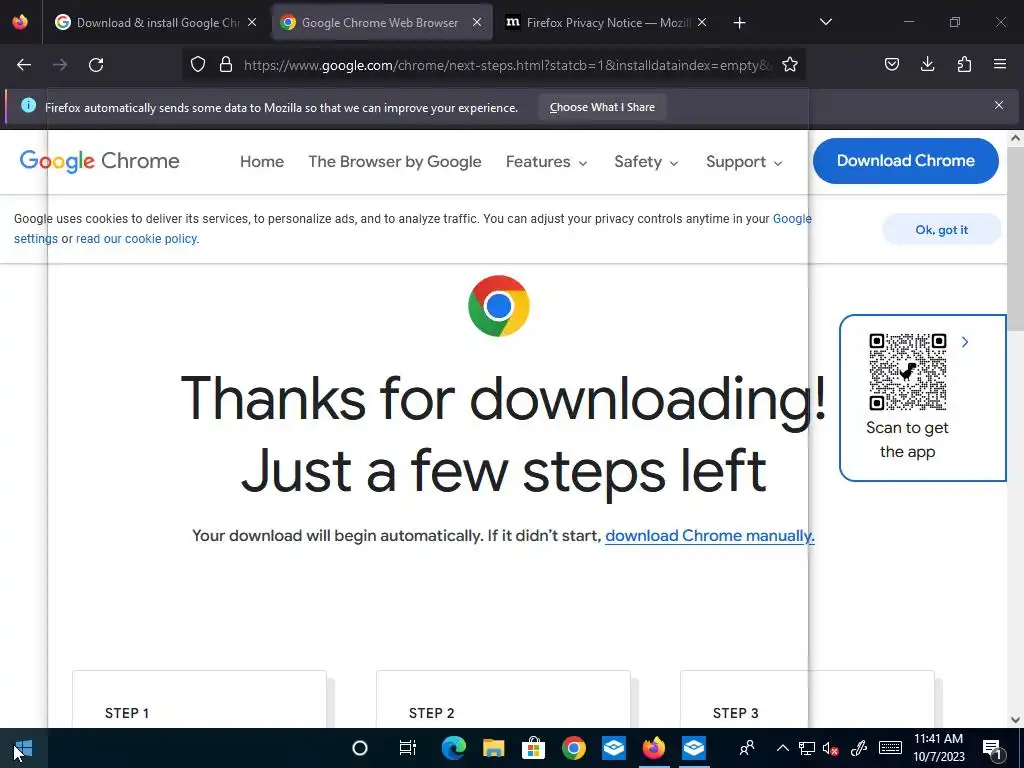Launch Google Chrome from taskbar
1024x768 pixels.
click(573, 748)
